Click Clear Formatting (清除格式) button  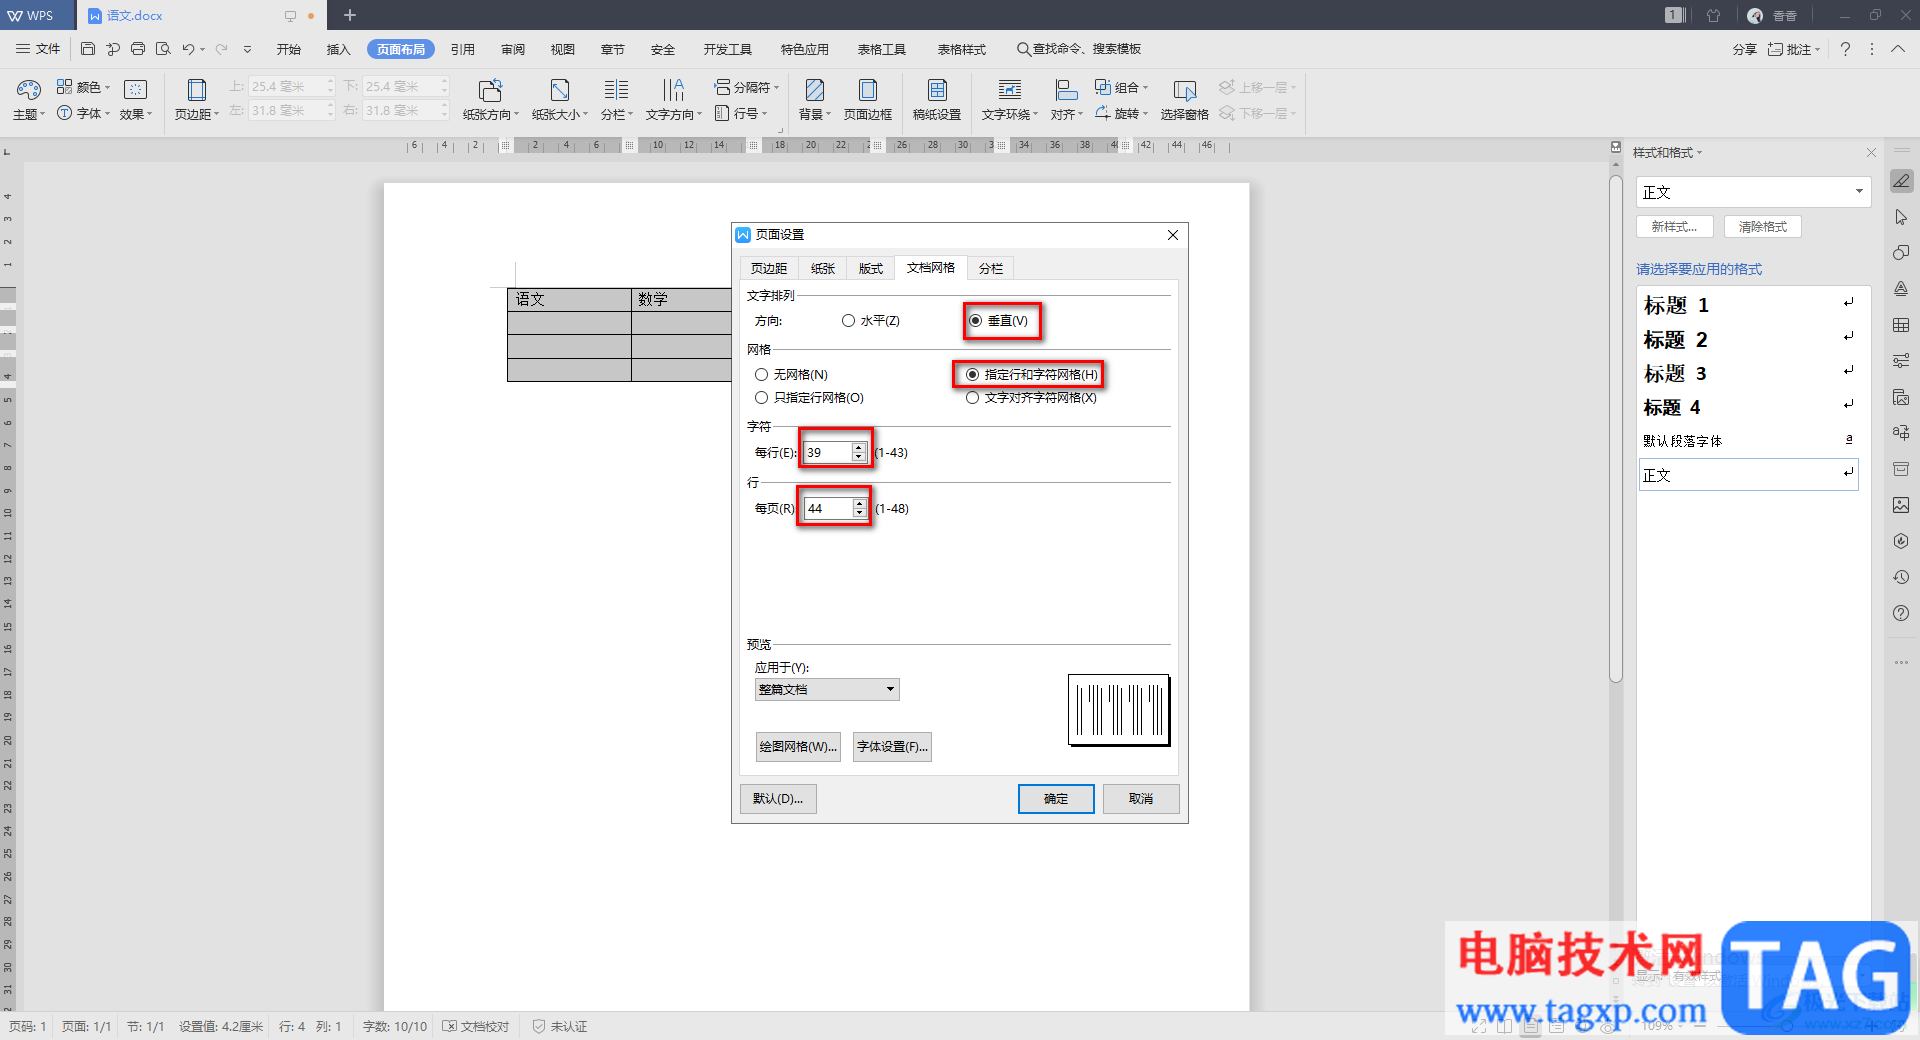coord(1762,227)
